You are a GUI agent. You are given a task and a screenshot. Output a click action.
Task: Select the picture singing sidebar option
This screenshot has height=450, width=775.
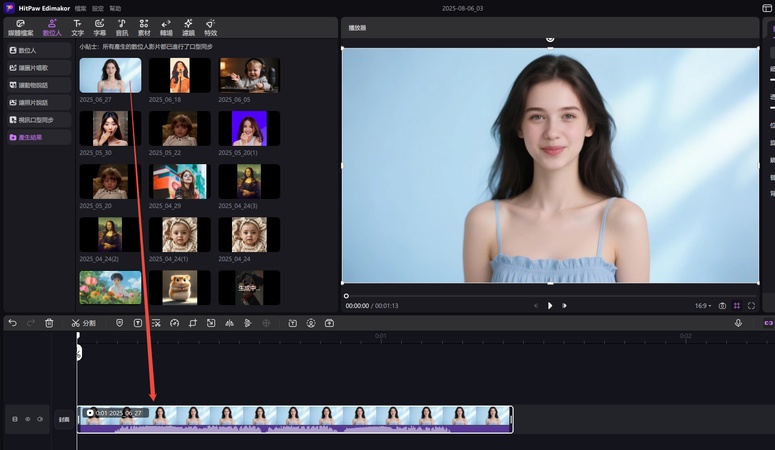pos(39,68)
